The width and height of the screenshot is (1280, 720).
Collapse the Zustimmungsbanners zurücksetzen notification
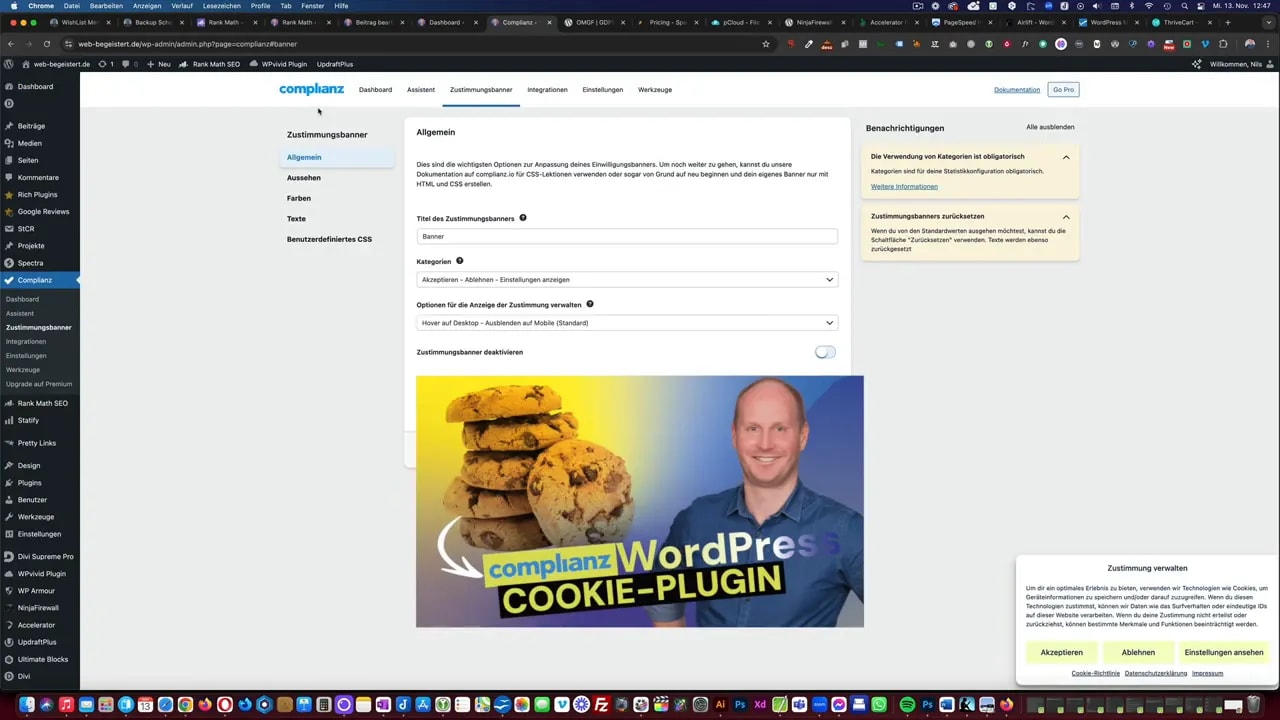(1066, 216)
